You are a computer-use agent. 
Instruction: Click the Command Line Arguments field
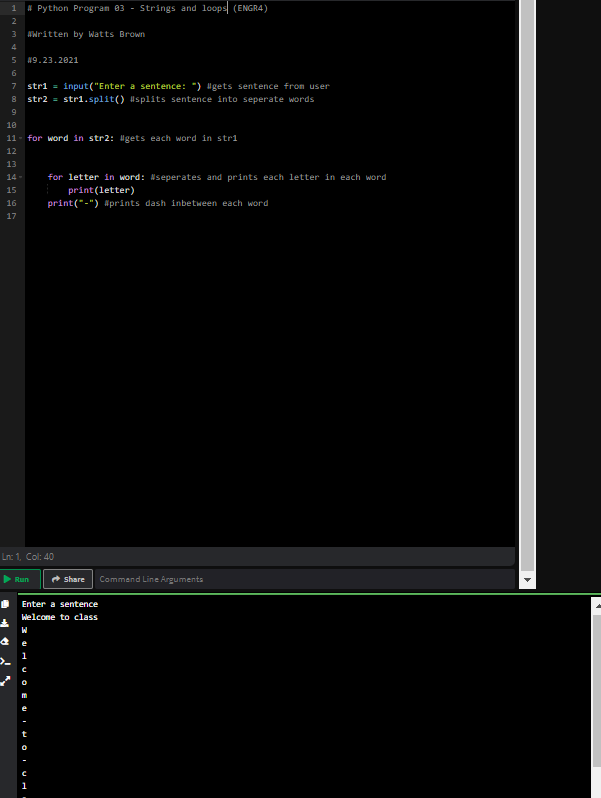(x=304, y=579)
